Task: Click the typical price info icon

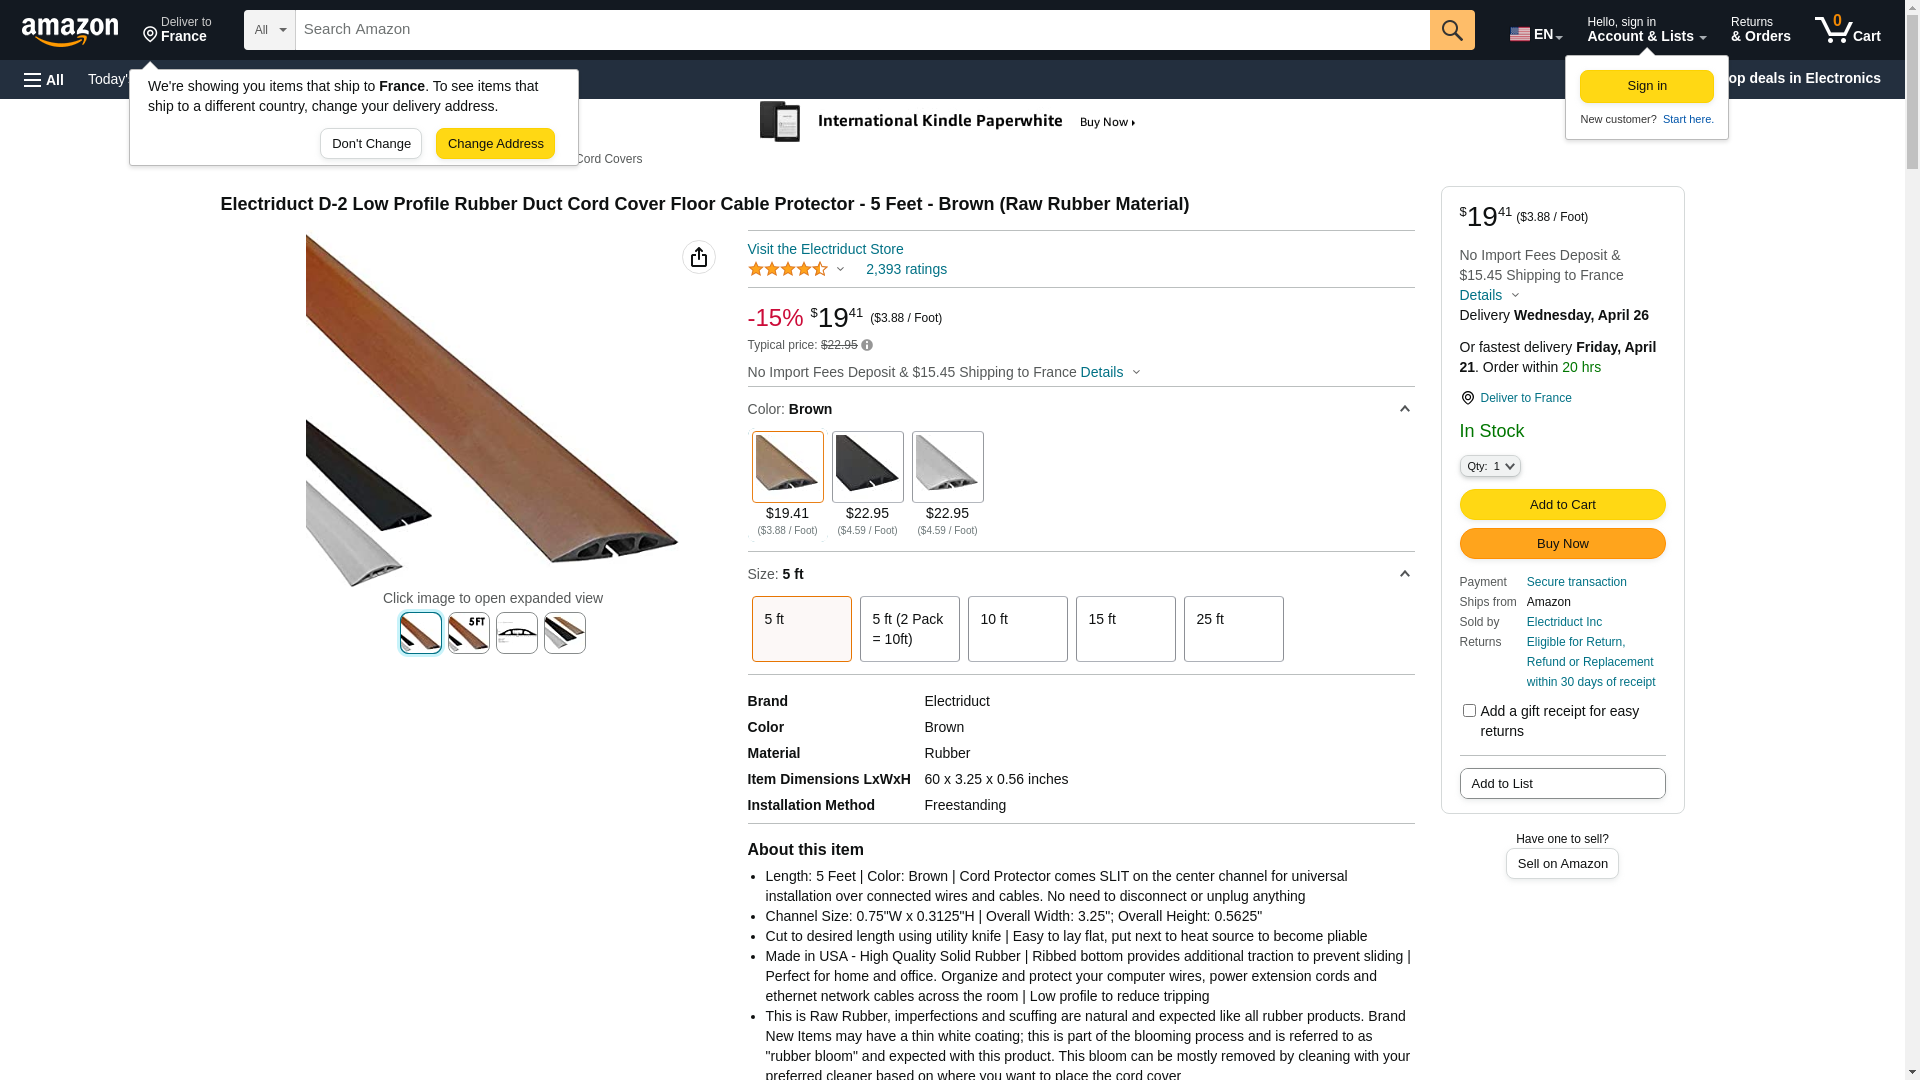Action: [x=867, y=345]
